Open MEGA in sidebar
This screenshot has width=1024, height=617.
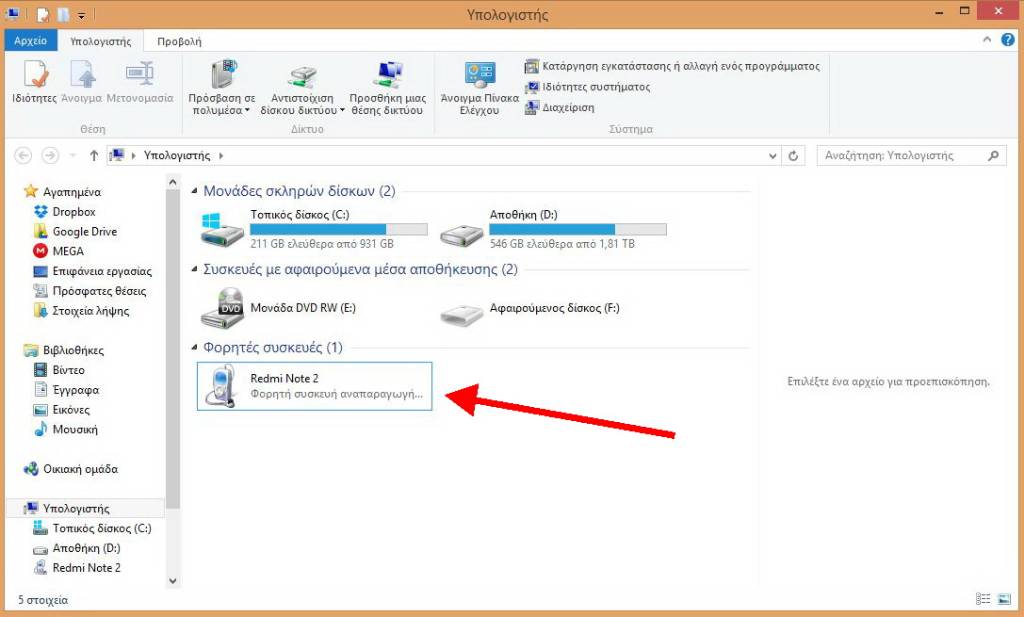pos(59,251)
